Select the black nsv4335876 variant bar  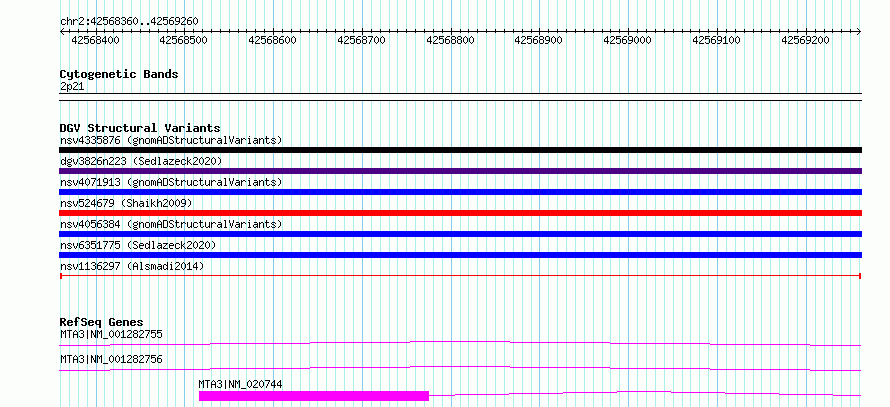point(460,150)
